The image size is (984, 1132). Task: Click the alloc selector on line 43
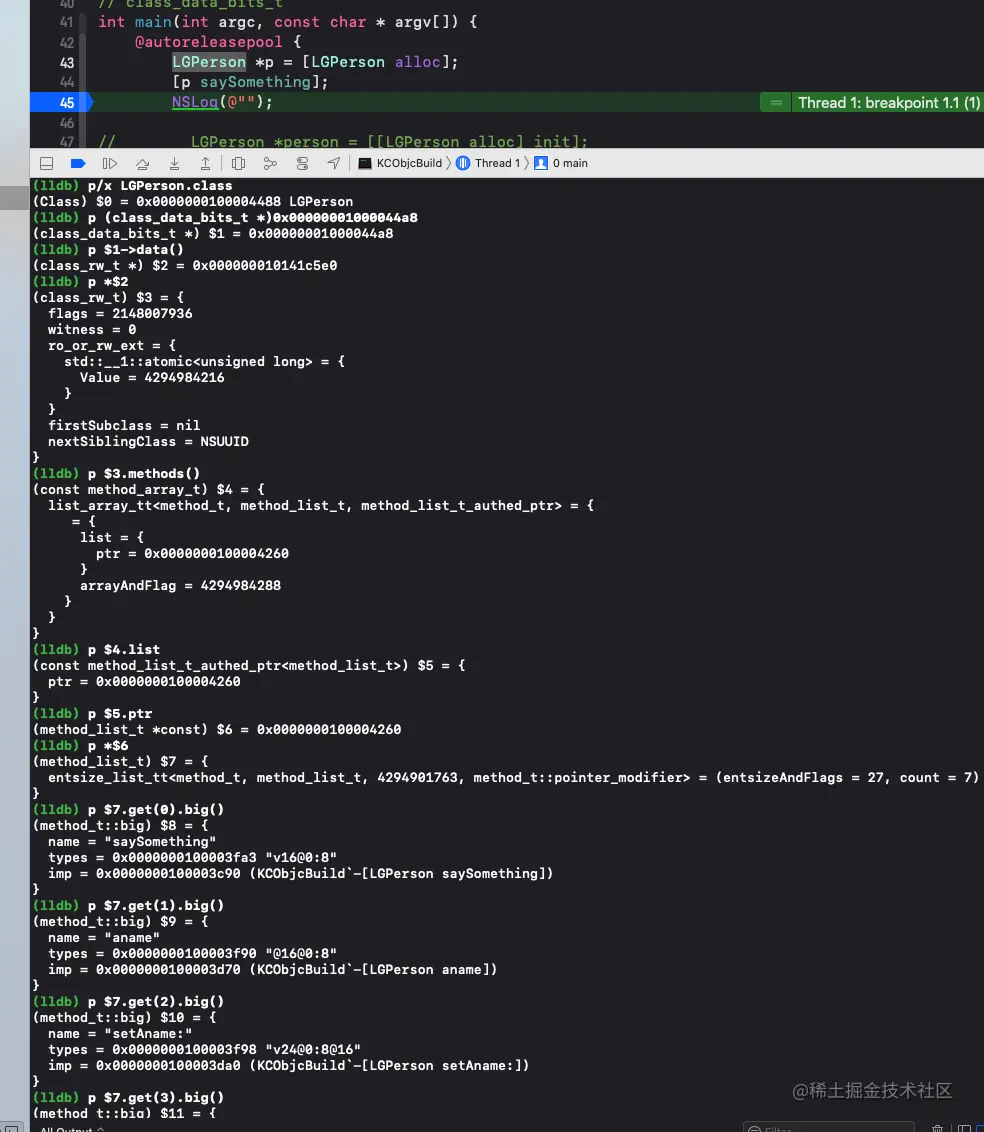[x=417, y=62]
